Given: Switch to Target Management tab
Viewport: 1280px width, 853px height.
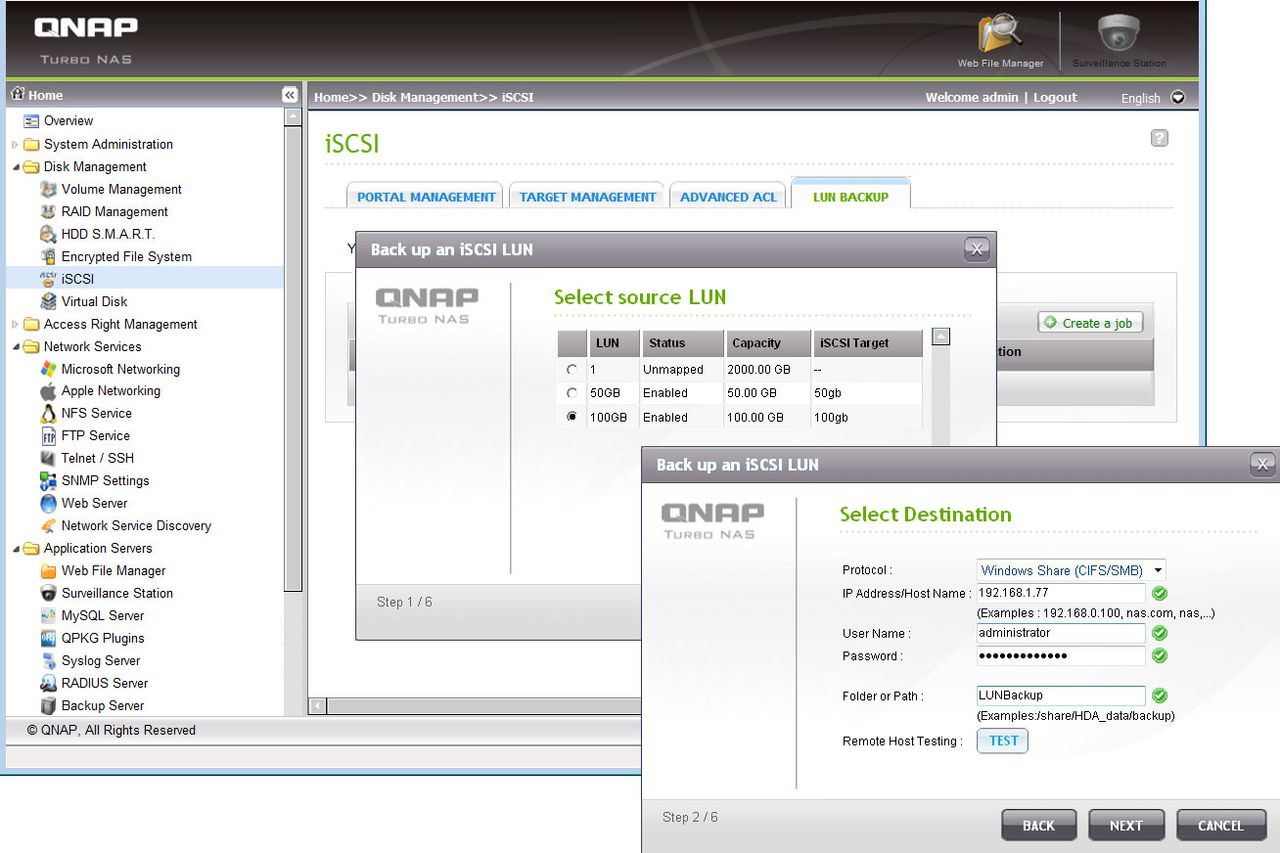Looking at the screenshot, I should (x=587, y=197).
